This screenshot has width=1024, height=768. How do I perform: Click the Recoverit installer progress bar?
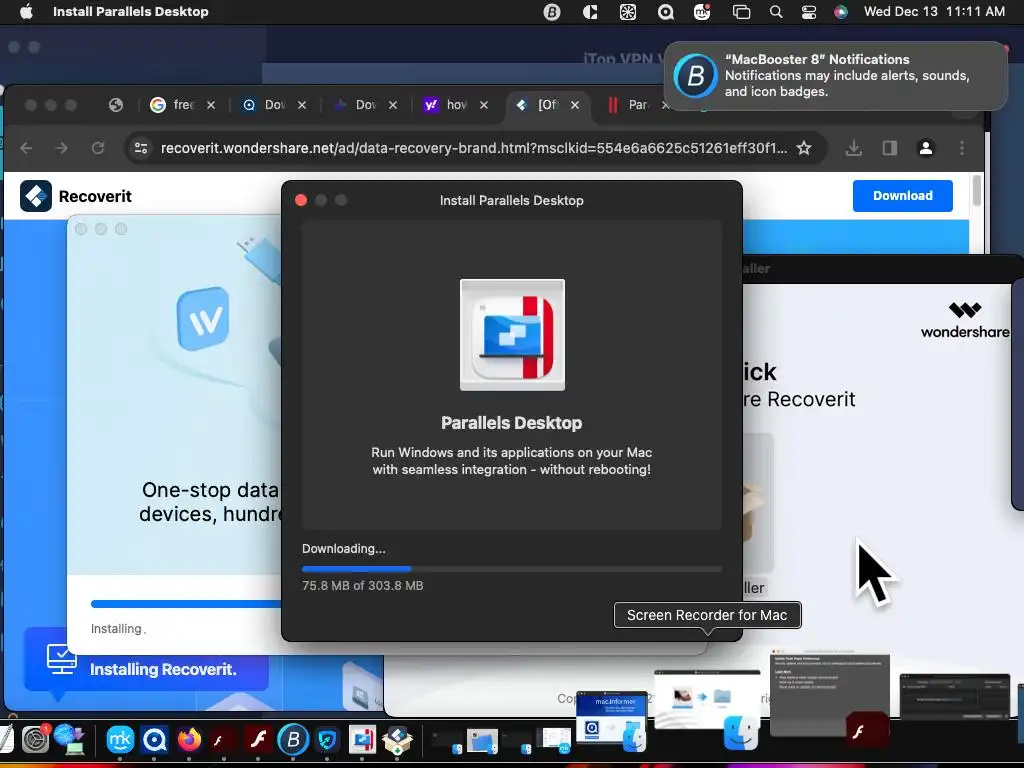point(186,604)
